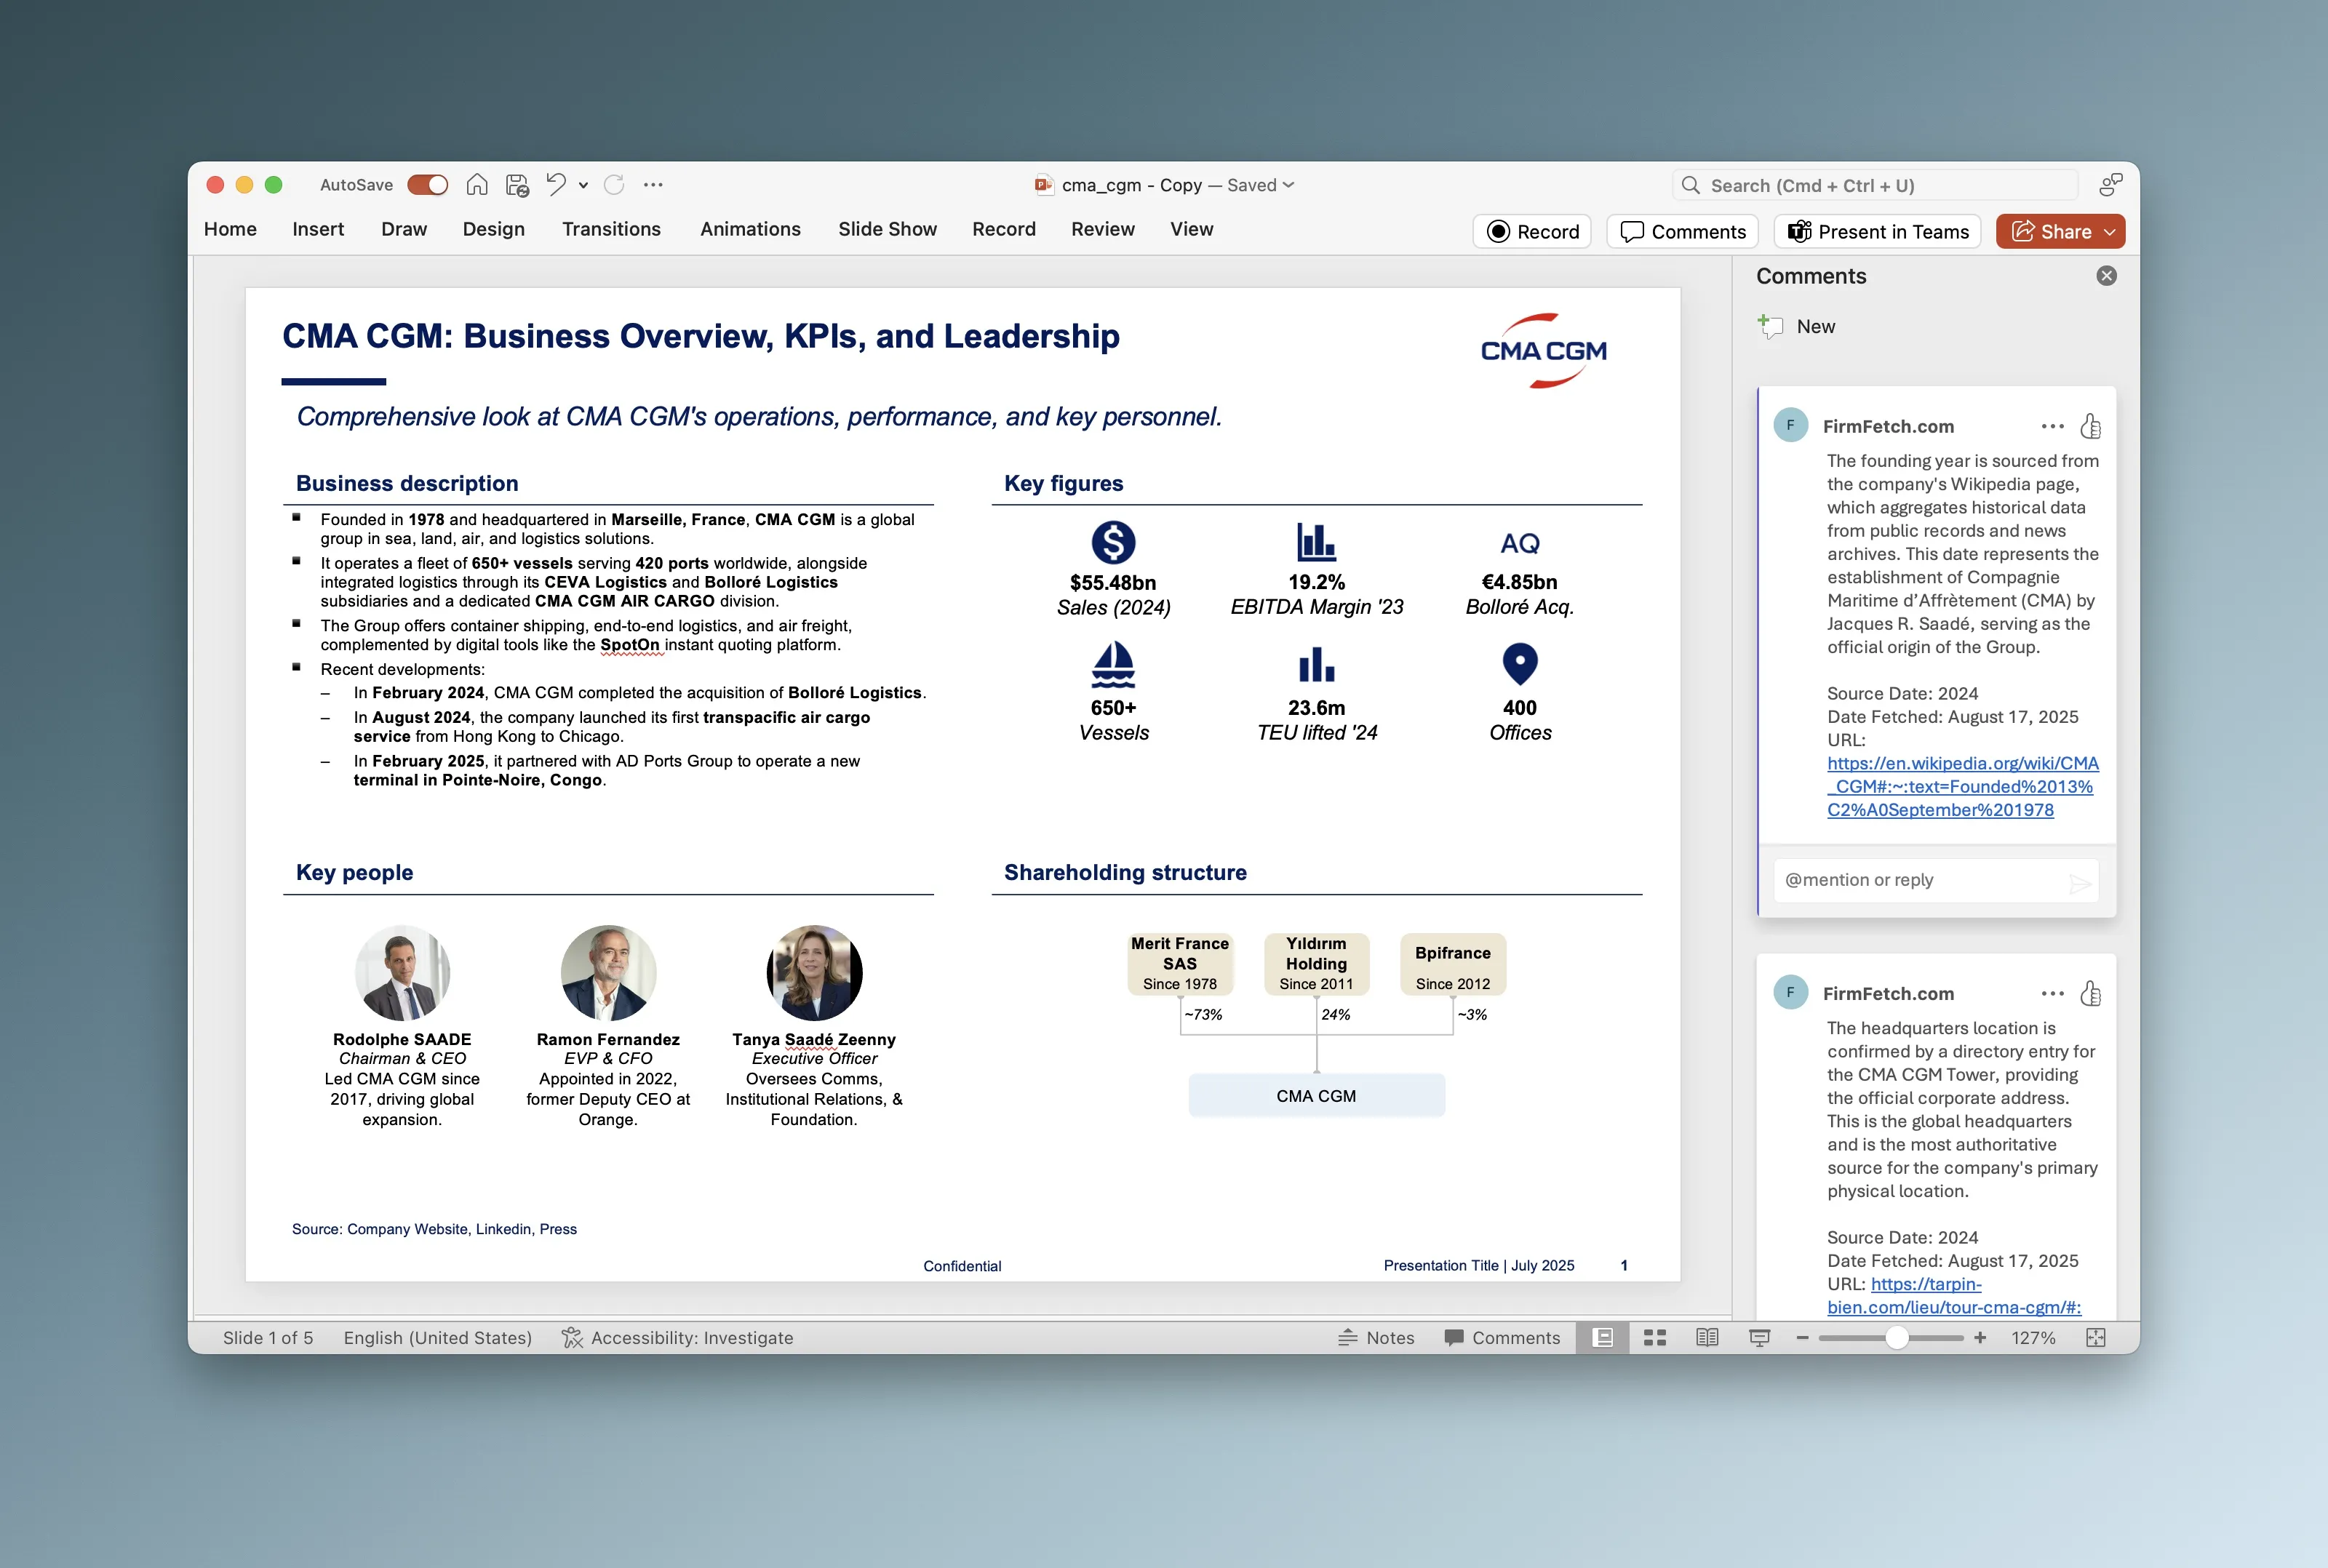This screenshot has width=2328, height=1568.
Task: Switch to Reading view icon
Action: (x=1707, y=1338)
